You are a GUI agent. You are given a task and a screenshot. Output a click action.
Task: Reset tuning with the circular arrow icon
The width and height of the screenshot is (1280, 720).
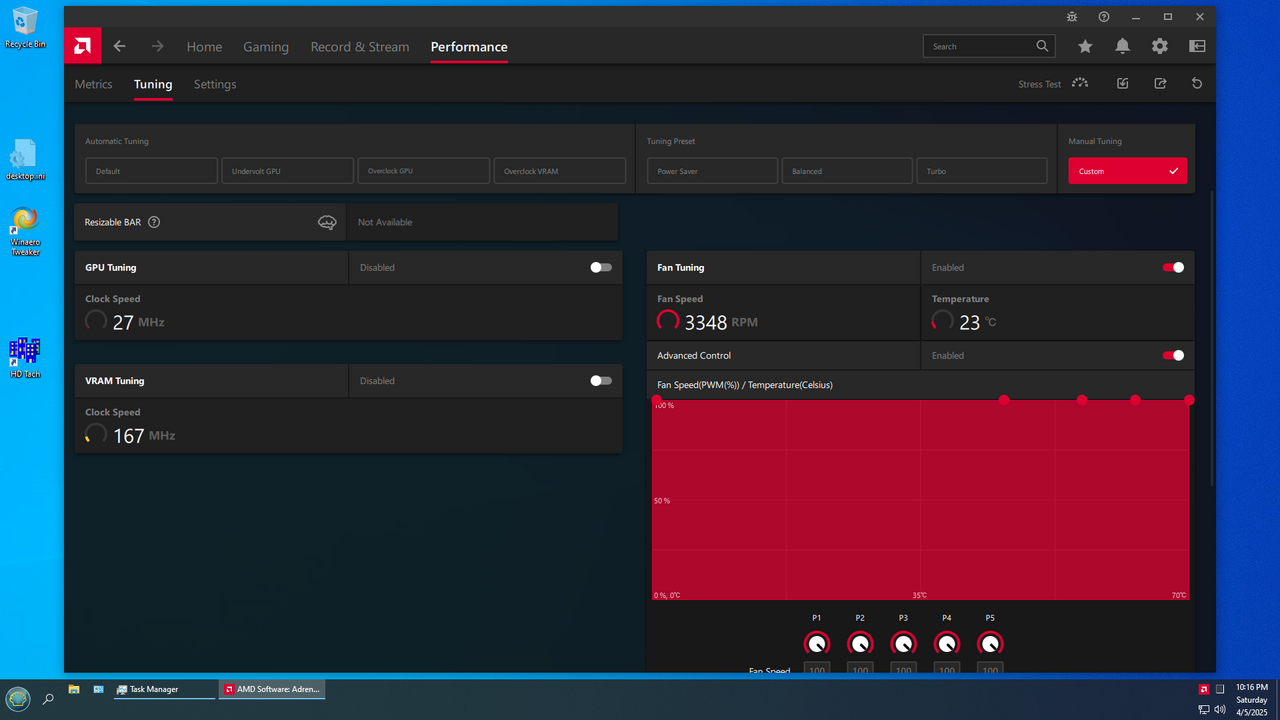point(1197,84)
